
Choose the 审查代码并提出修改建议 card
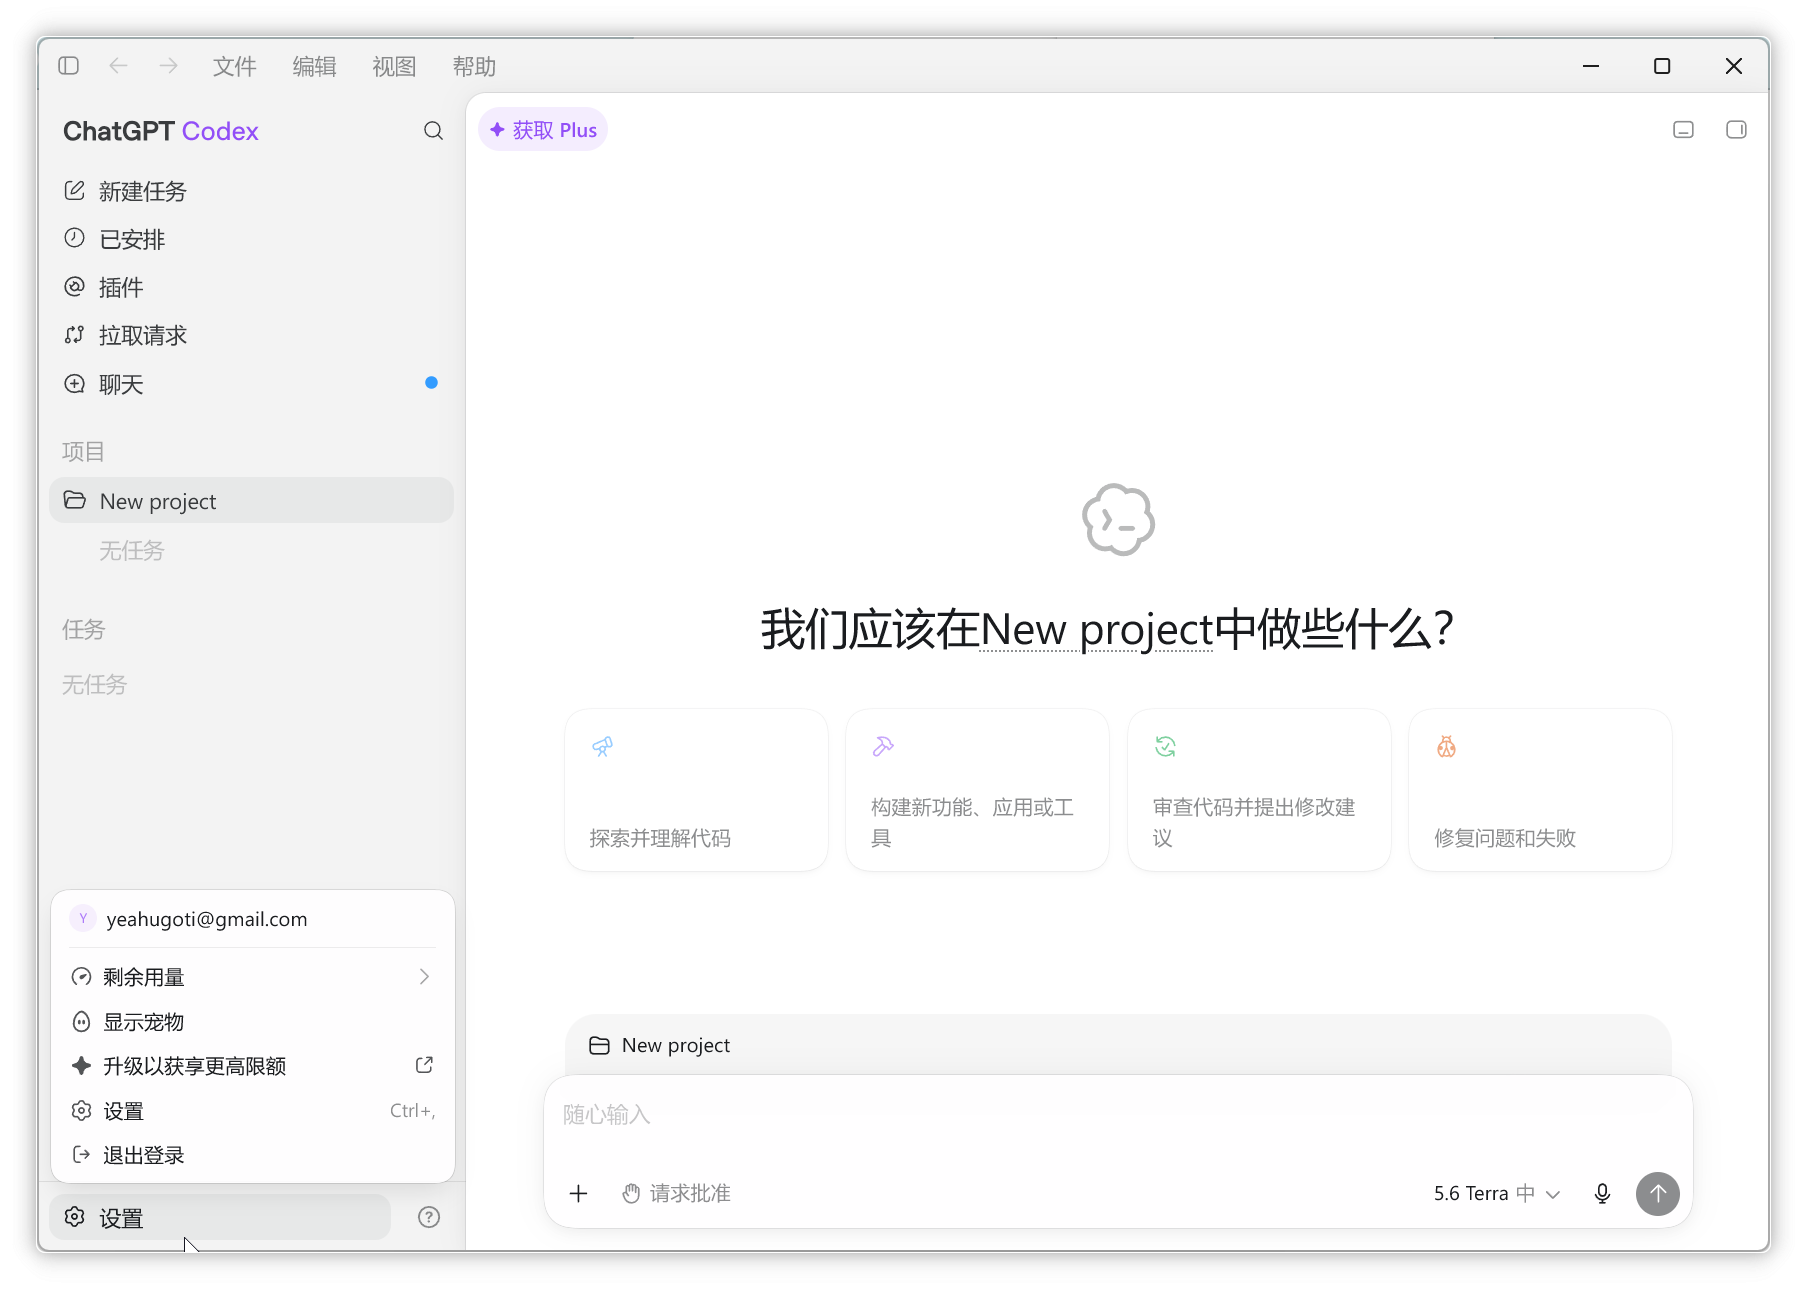click(1259, 790)
